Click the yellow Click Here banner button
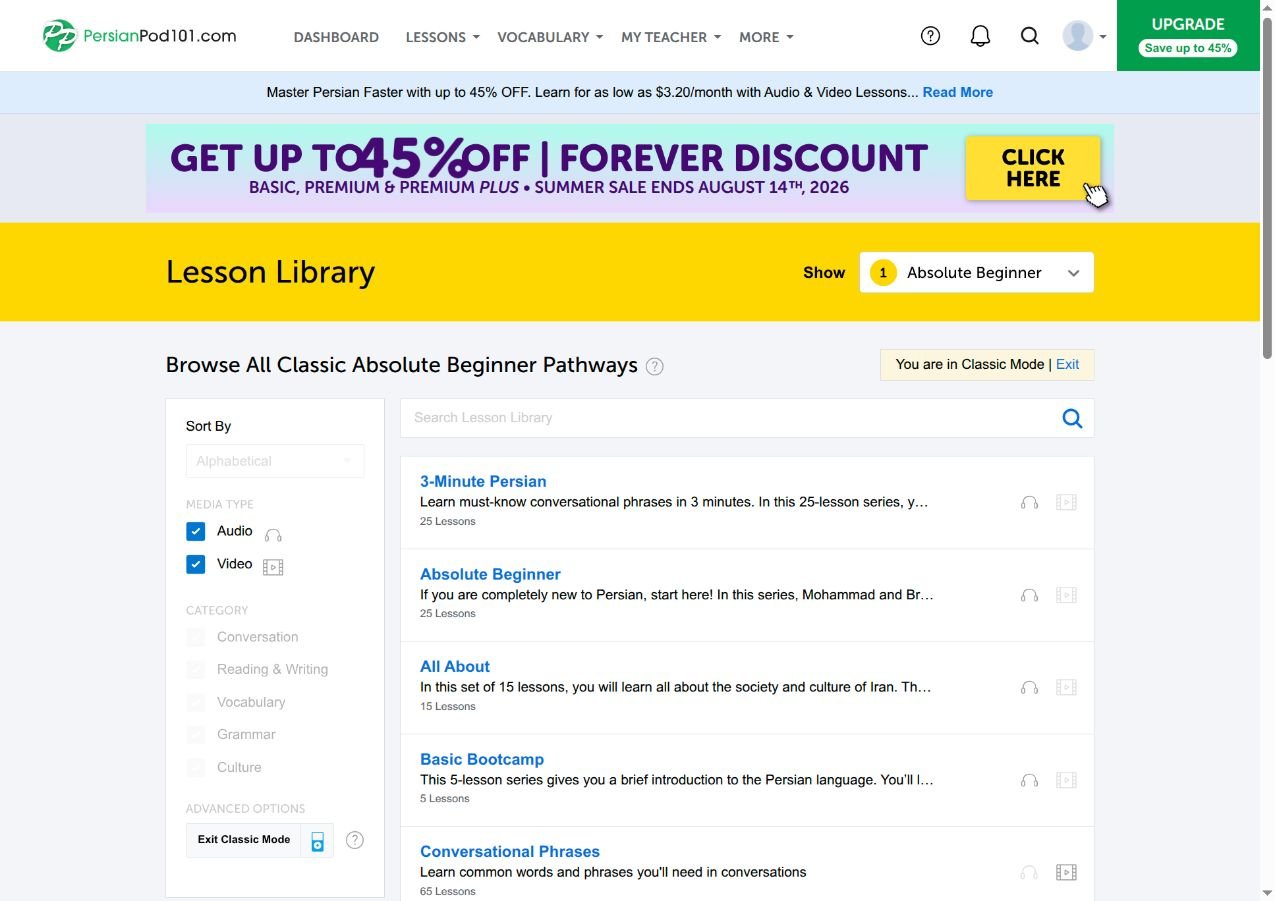The width and height of the screenshot is (1275, 901). pyautogui.click(x=1033, y=168)
